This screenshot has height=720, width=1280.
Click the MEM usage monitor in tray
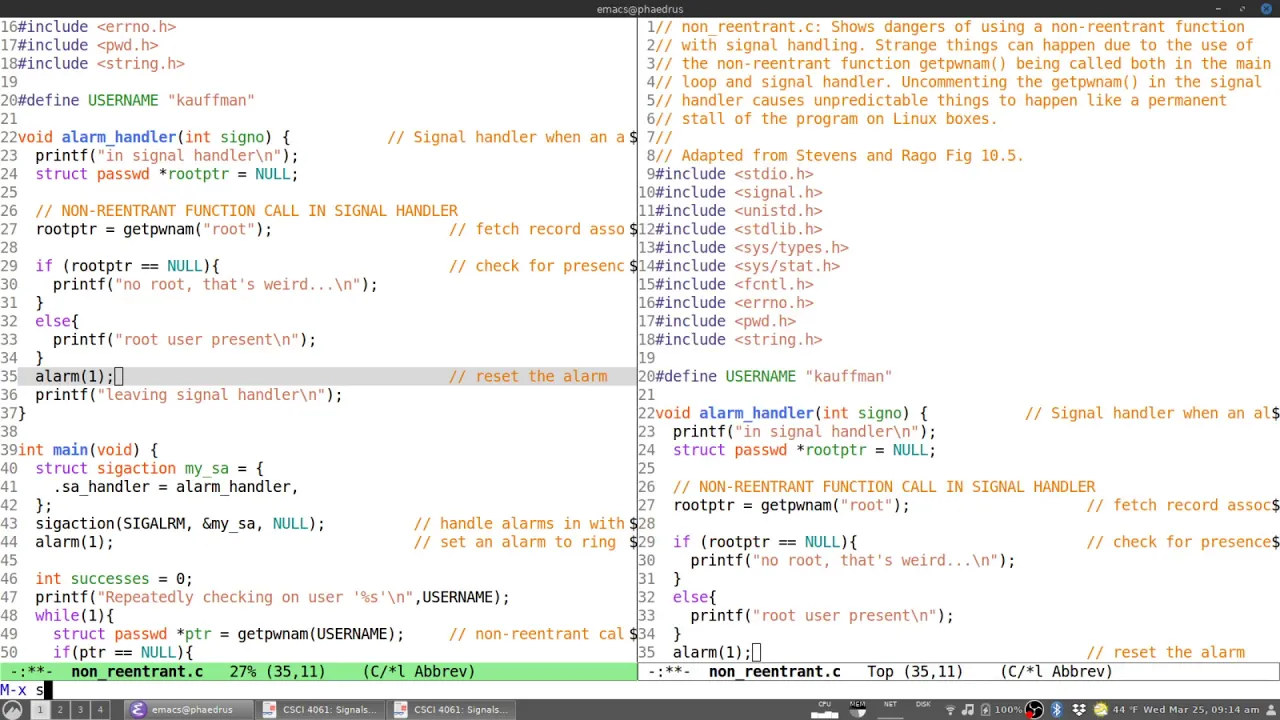(857, 709)
